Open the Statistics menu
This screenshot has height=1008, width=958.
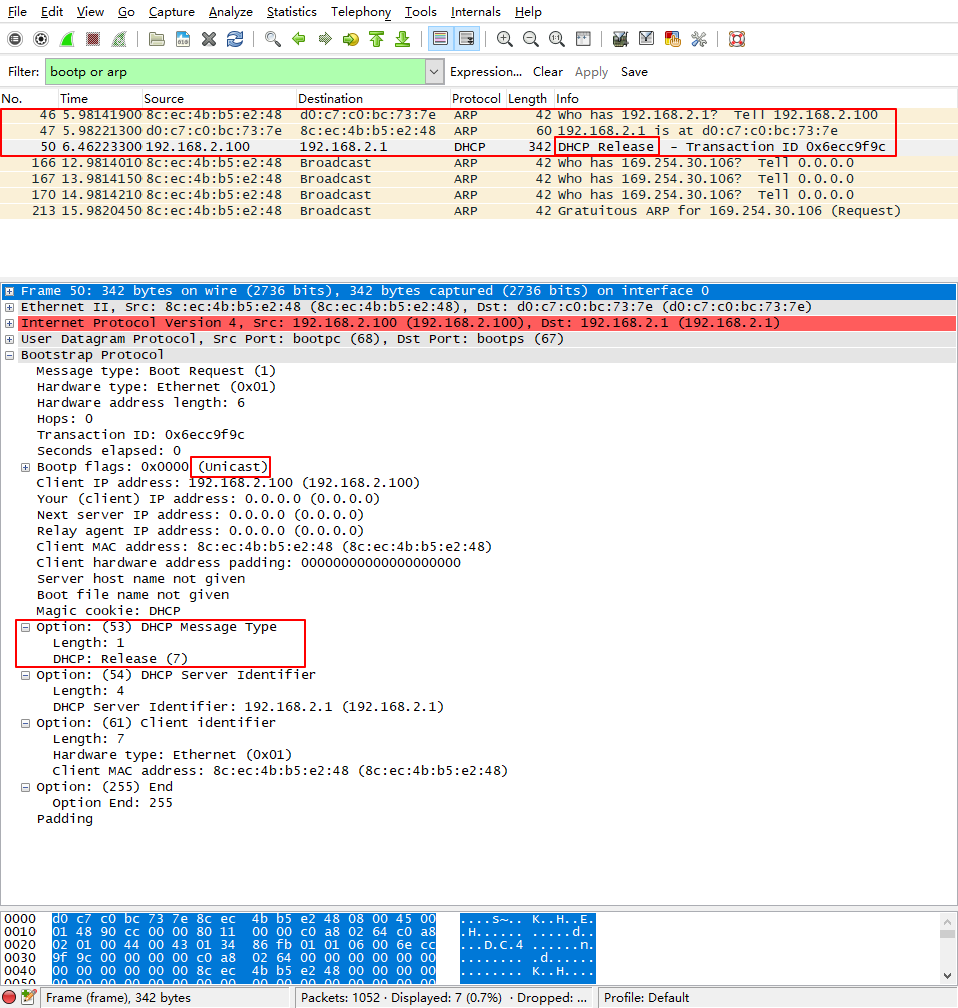point(292,12)
